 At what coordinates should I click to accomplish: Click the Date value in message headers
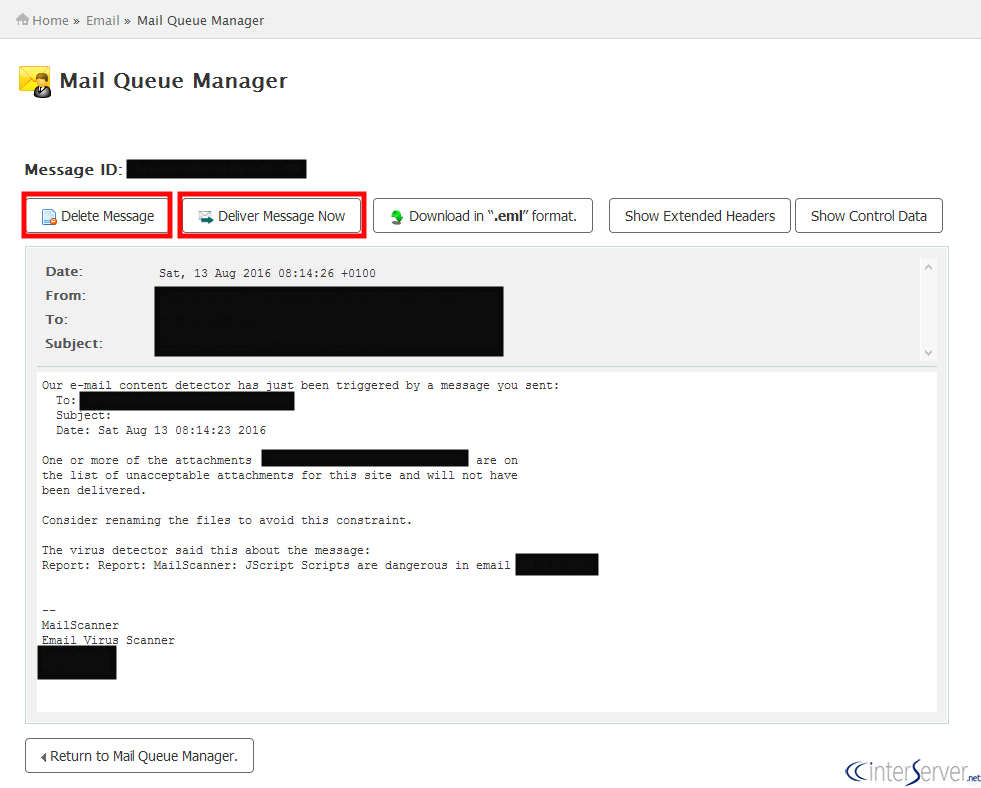267,273
